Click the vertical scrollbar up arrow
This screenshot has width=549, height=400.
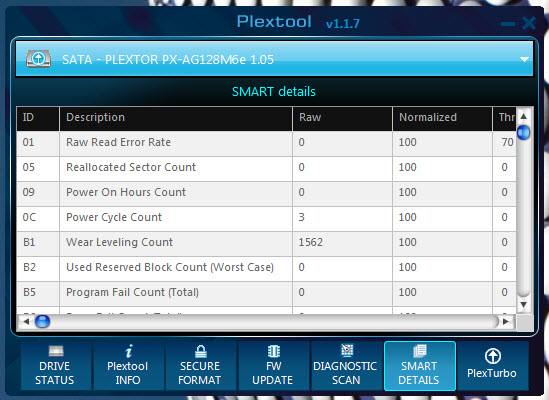click(523, 116)
